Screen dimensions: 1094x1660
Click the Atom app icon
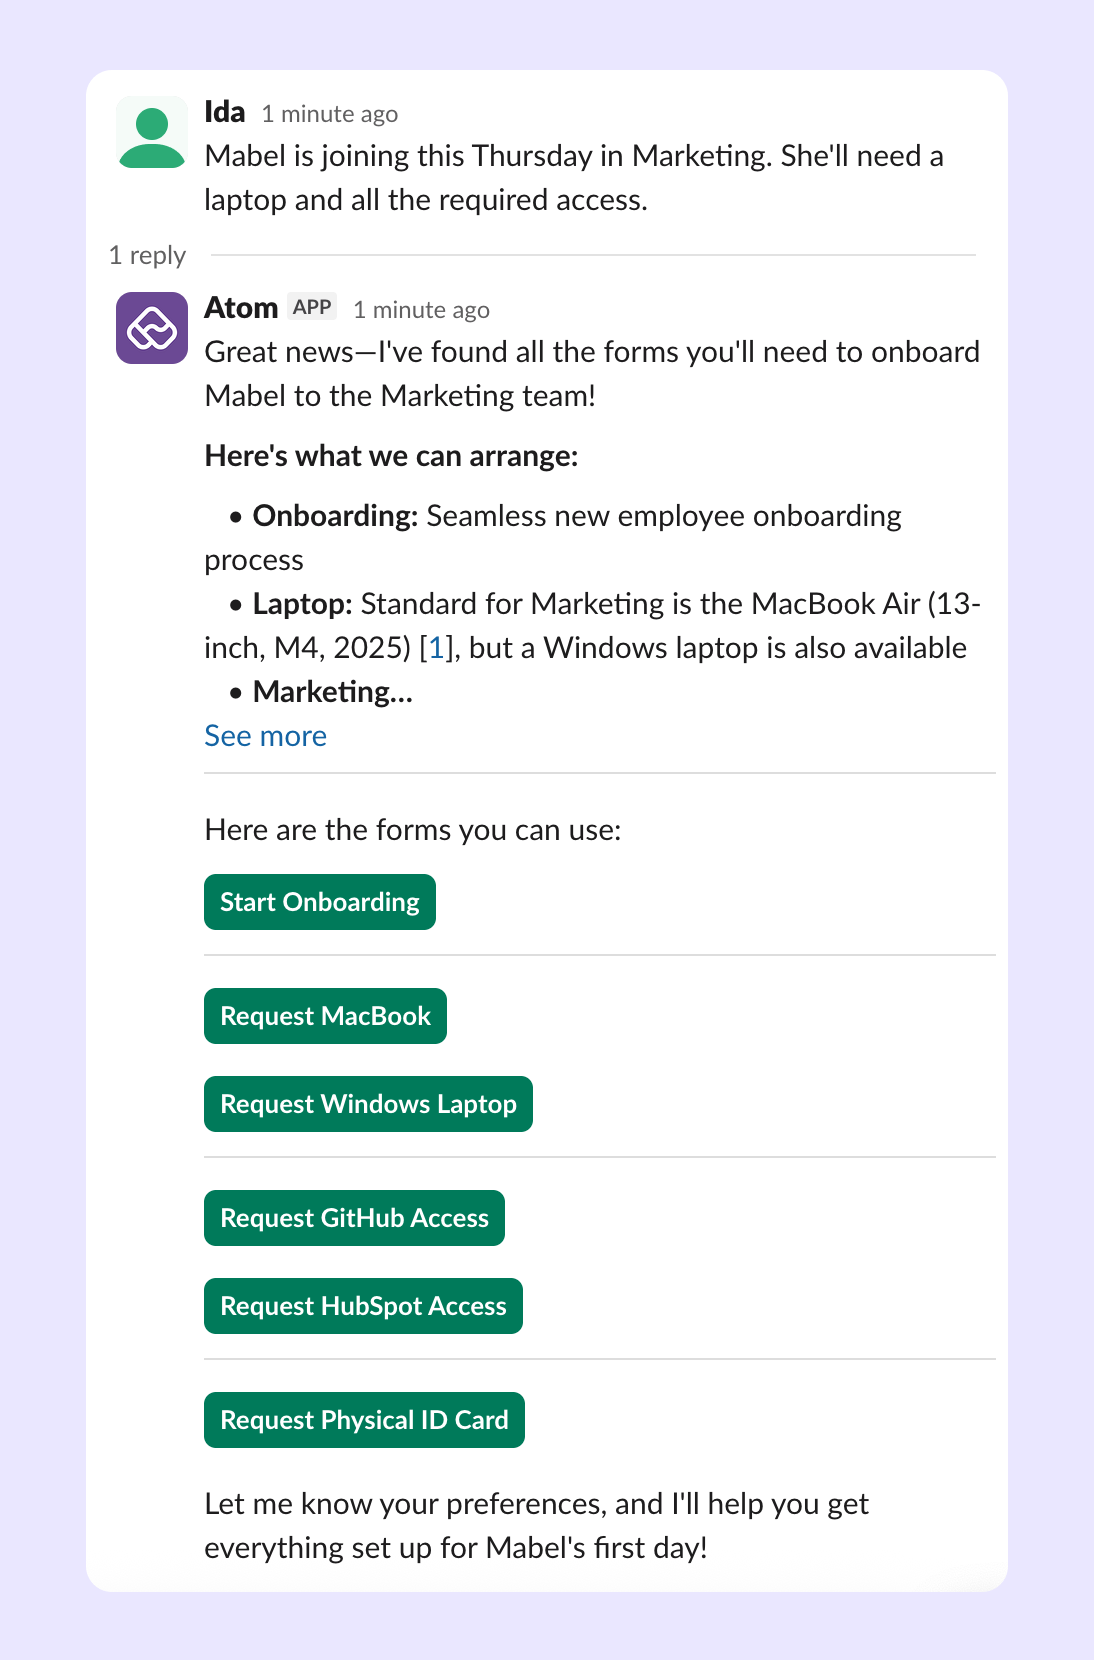151,327
